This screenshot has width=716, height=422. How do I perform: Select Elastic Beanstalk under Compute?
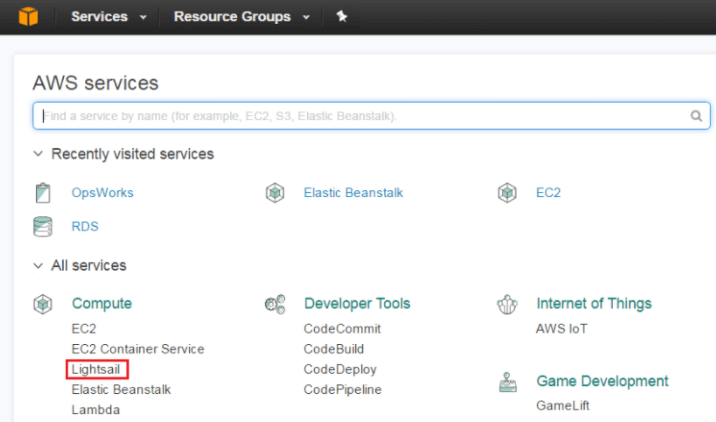[121, 390]
